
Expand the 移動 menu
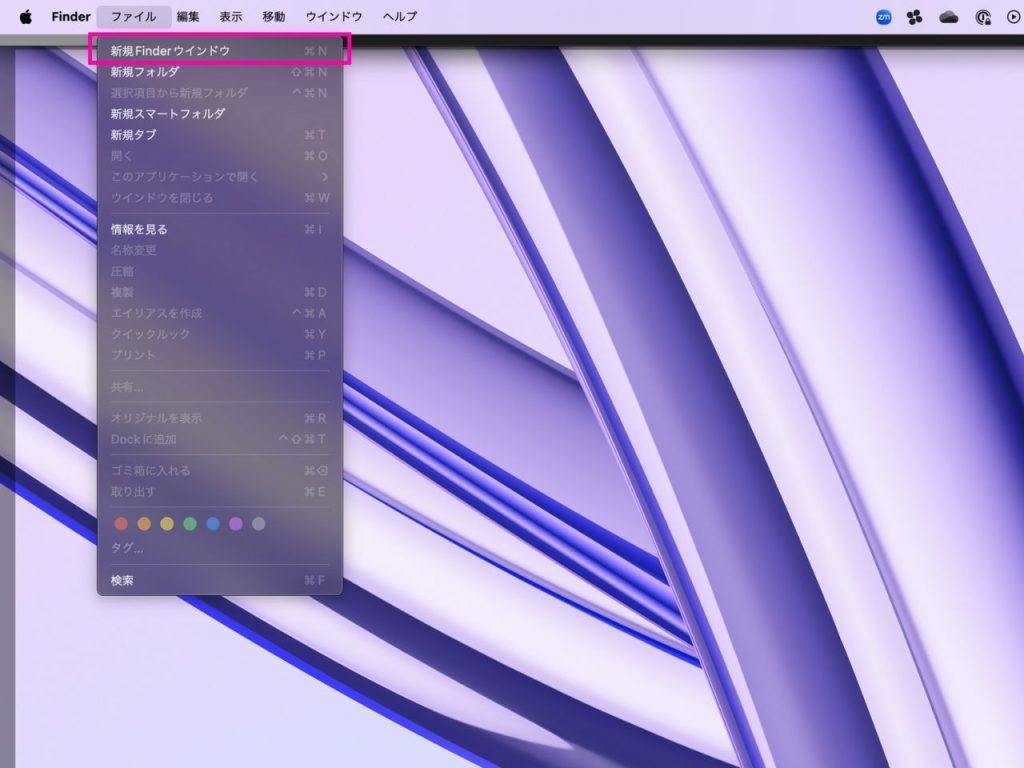pyautogui.click(x=273, y=16)
